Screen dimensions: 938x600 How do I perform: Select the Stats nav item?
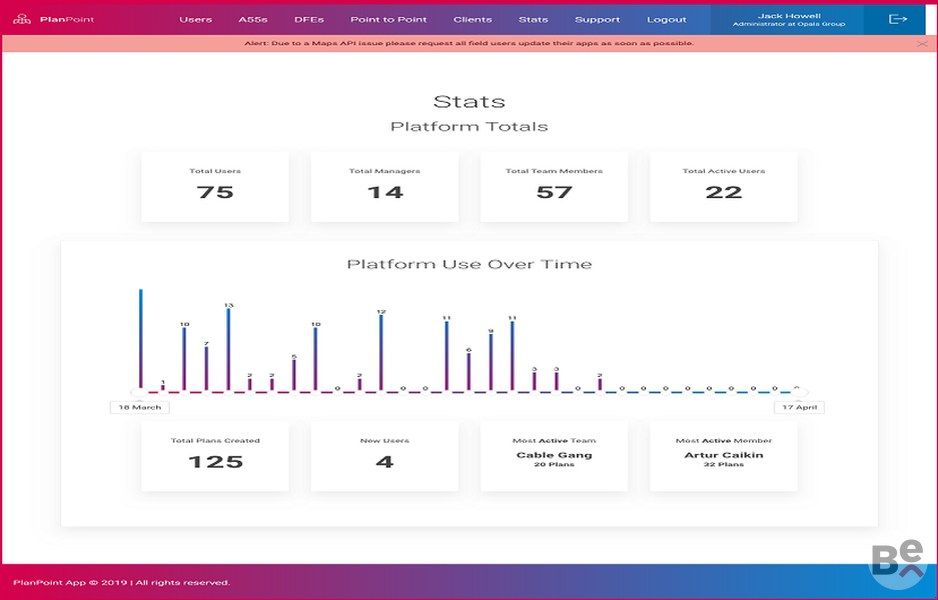[533, 19]
